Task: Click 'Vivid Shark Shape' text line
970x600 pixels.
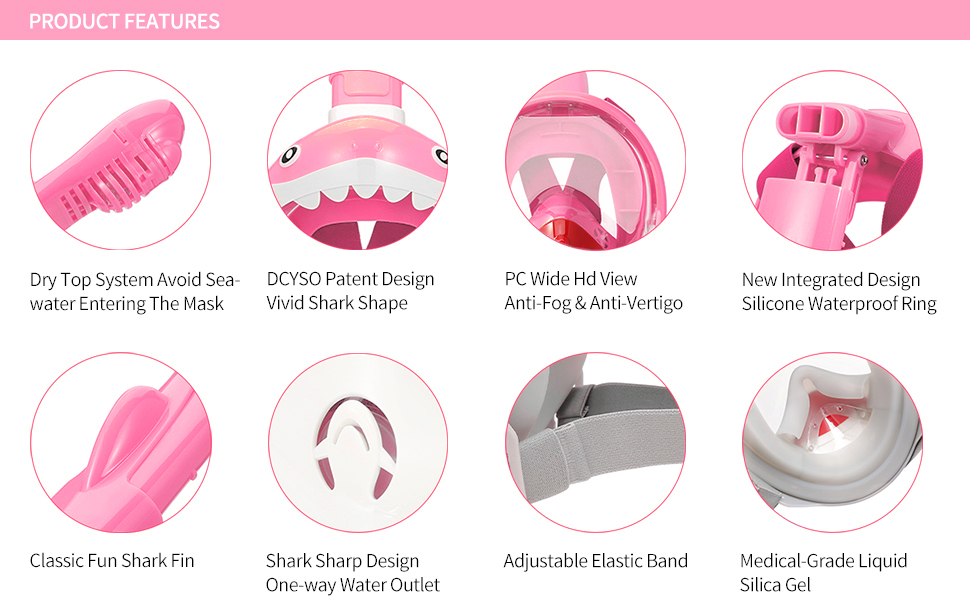Action: click(x=337, y=303)
